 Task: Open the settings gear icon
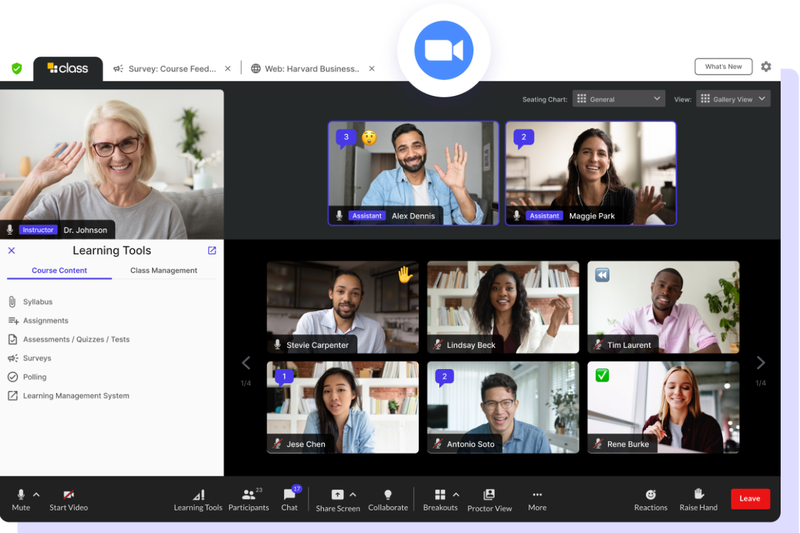click(766, 67)
